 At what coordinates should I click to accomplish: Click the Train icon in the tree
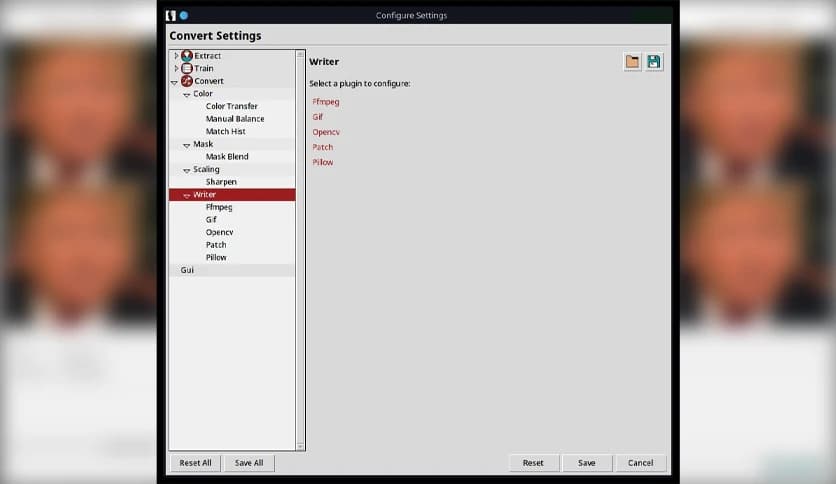pos(187,68)
